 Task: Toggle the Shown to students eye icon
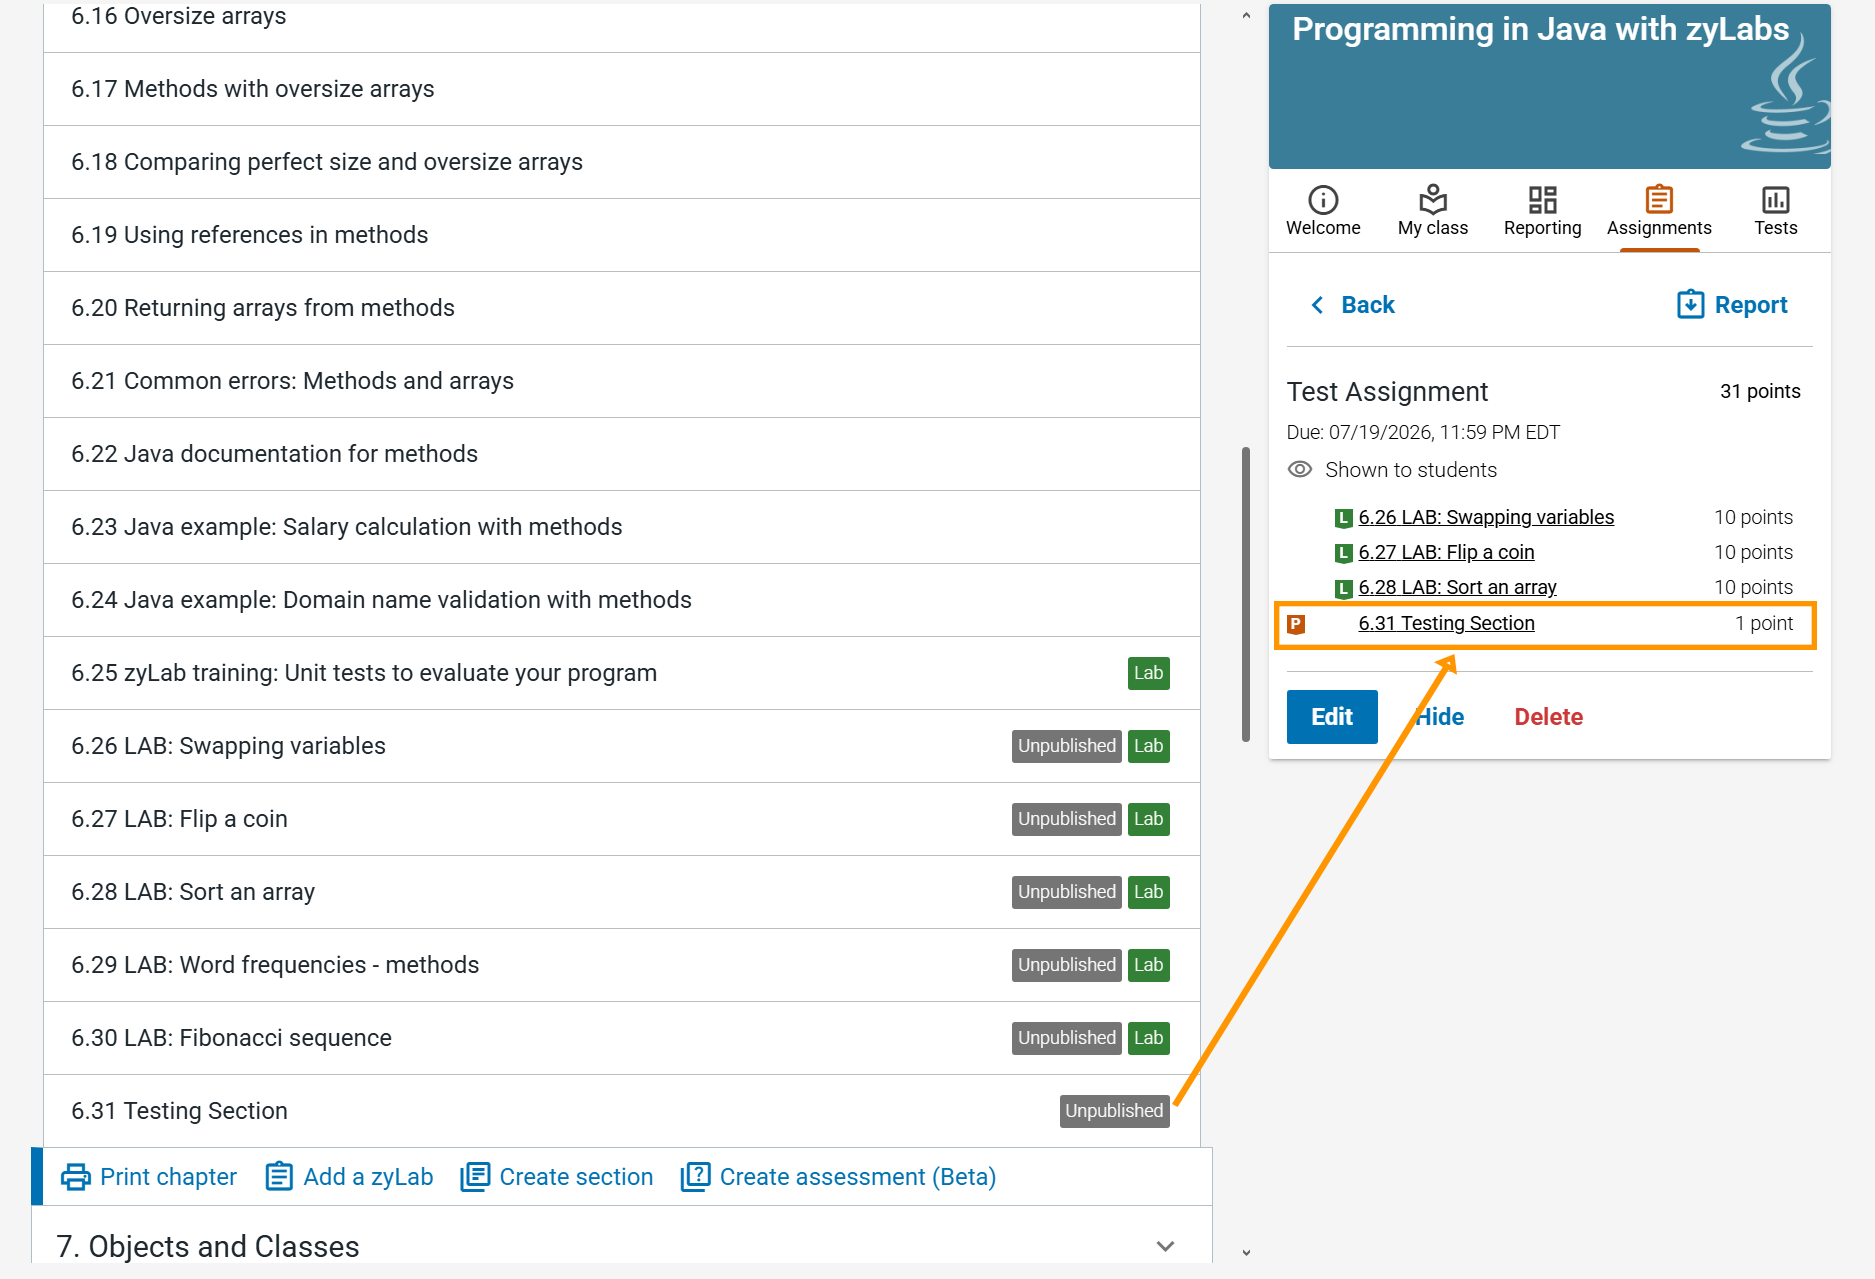pyautogui.click(x=1300, y=470)
